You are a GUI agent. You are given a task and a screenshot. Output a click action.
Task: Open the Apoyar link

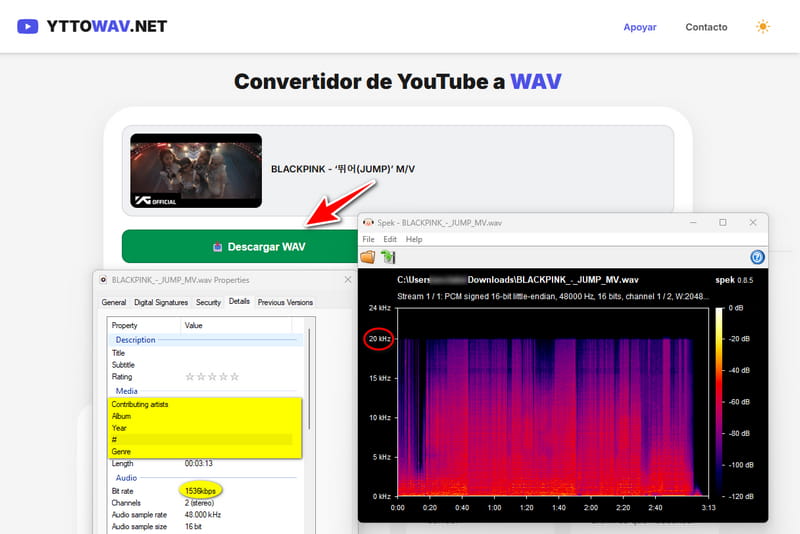639,27
